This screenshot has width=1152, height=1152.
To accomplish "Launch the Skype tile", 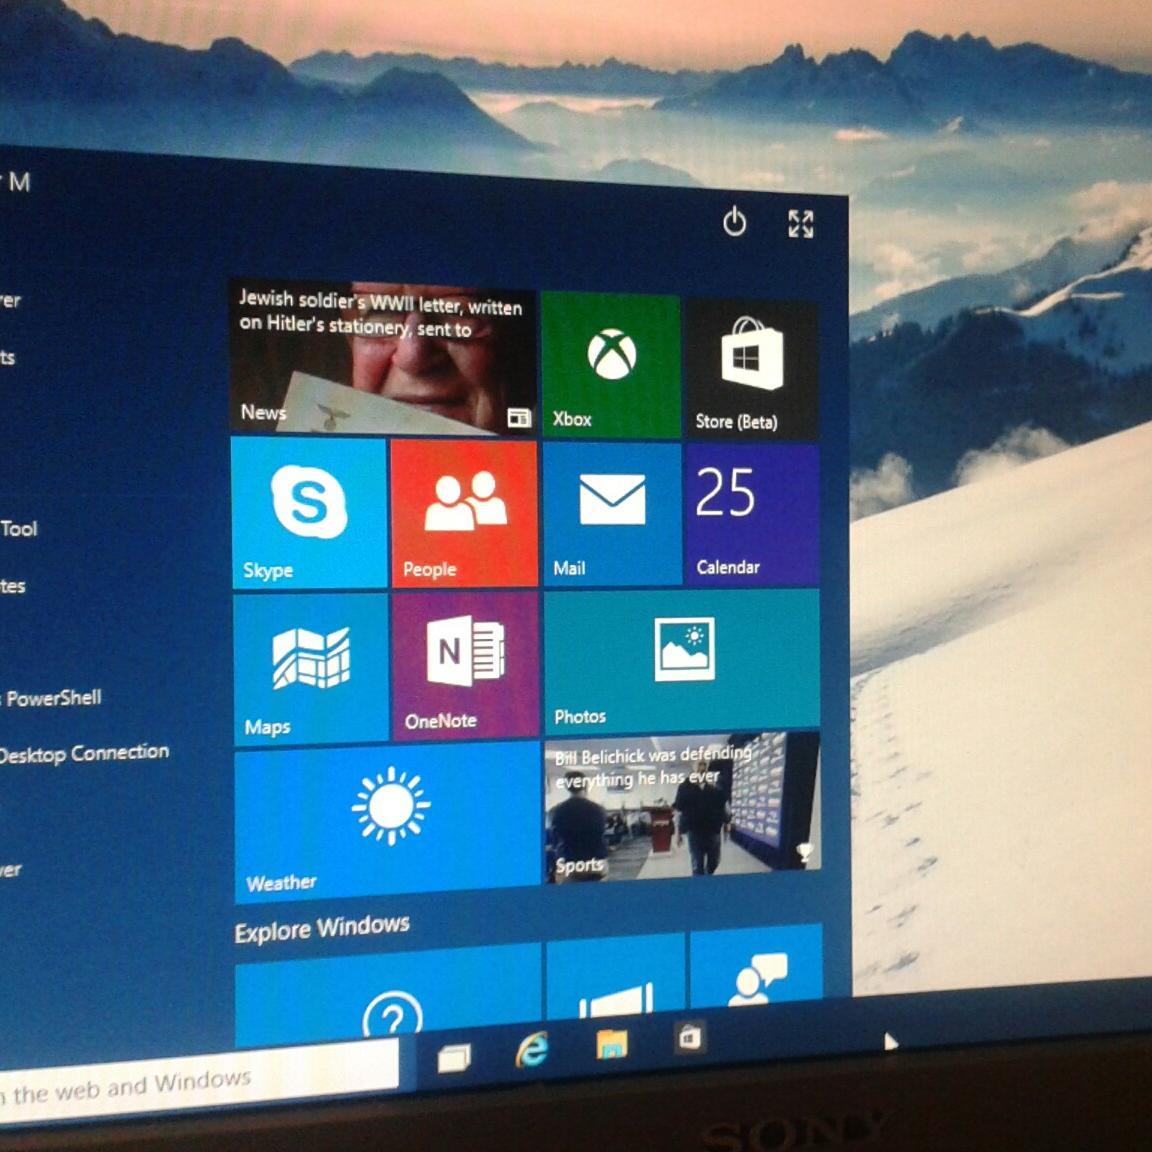I will 309,513.
